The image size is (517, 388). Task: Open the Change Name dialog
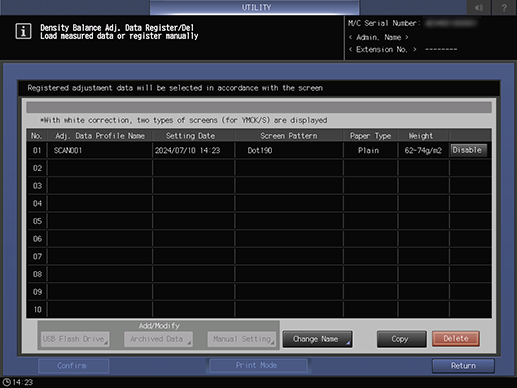[x=317, y=339]
